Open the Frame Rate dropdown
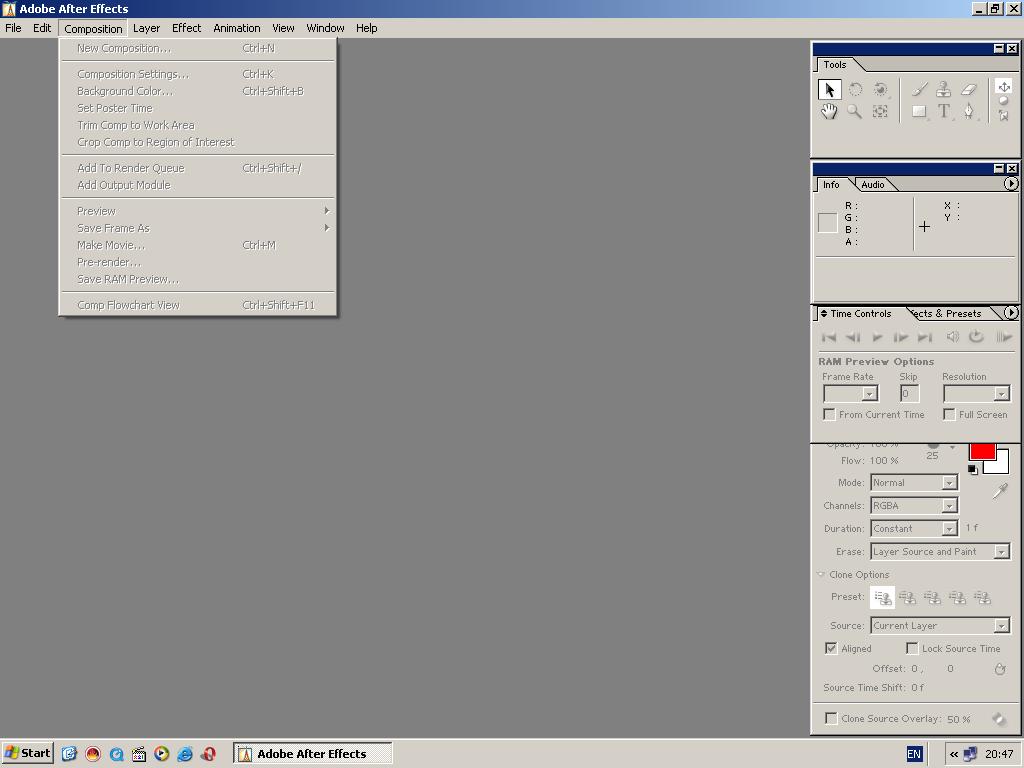 pyautogui.click(x=851, y=394)
